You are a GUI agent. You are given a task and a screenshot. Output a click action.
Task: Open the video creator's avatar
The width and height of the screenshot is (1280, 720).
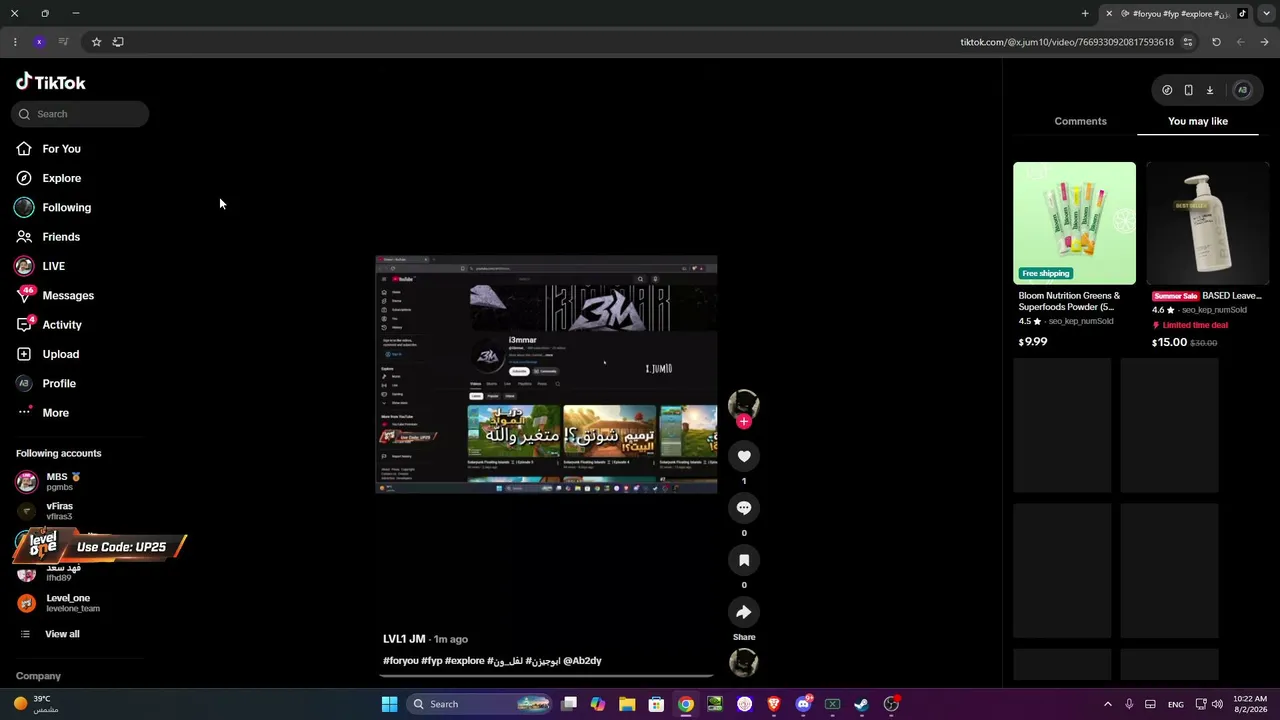tap(743, 404)
